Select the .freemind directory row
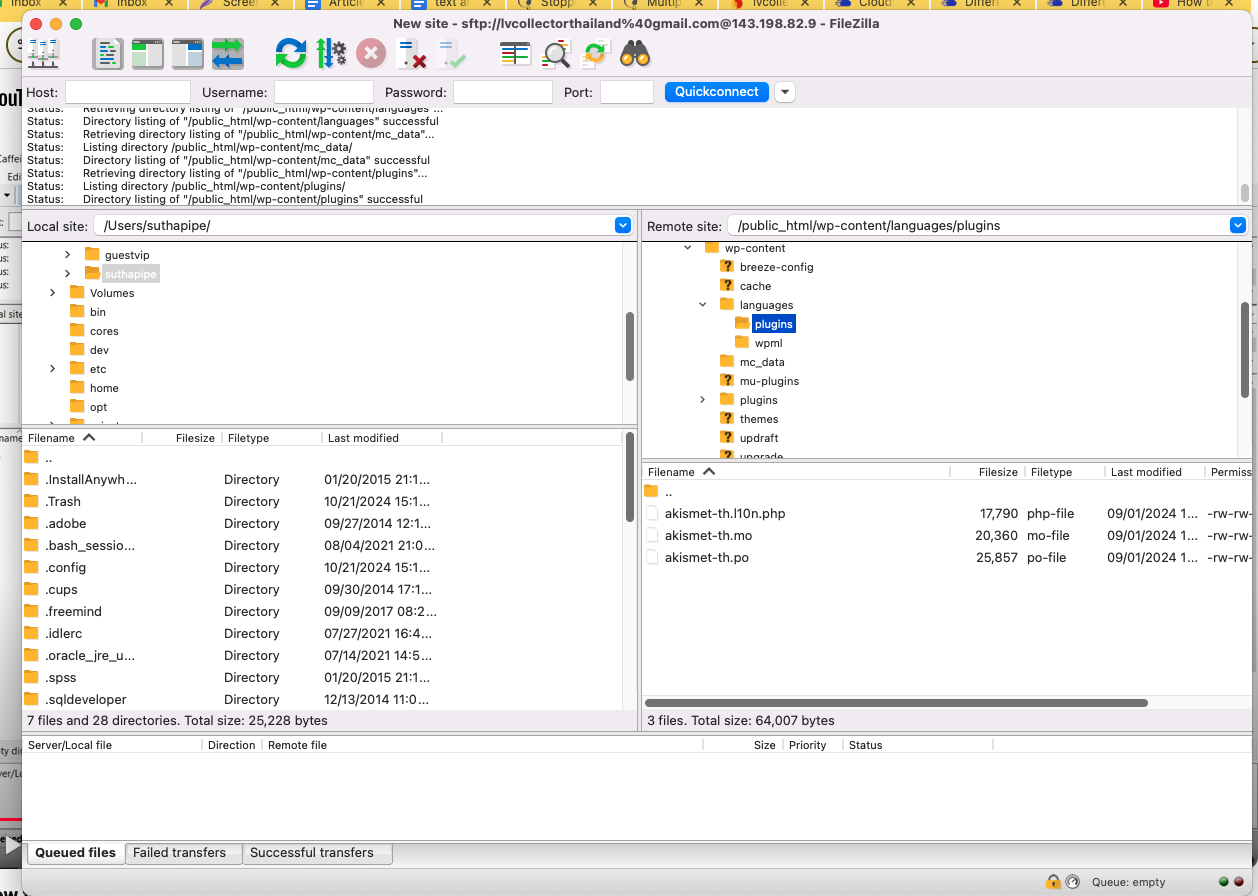This screenshot has height=896, width=1258. point(322,612)
